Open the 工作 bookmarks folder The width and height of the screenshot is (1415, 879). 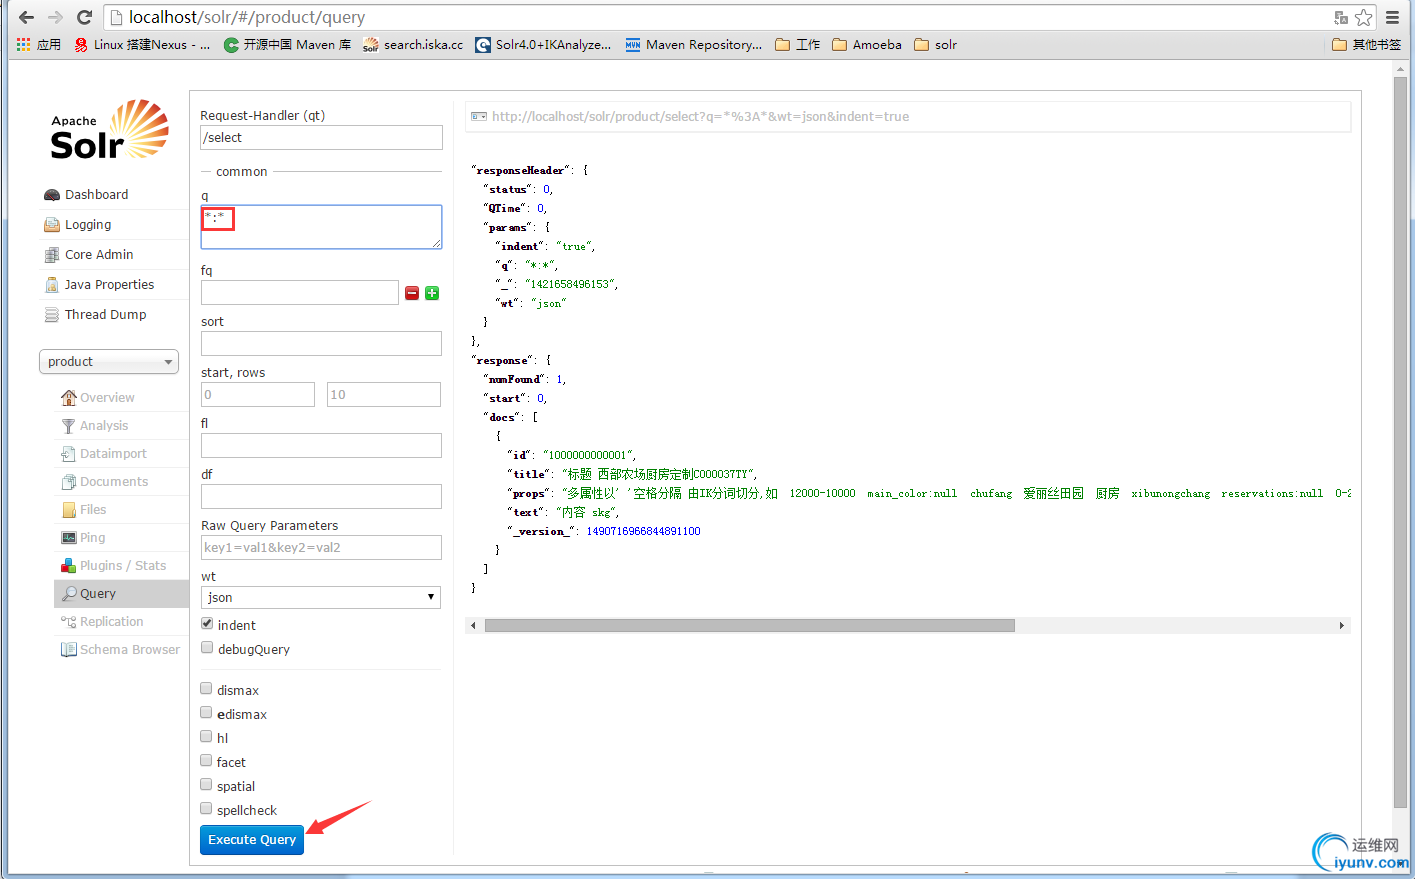click(x=797, y=44)
